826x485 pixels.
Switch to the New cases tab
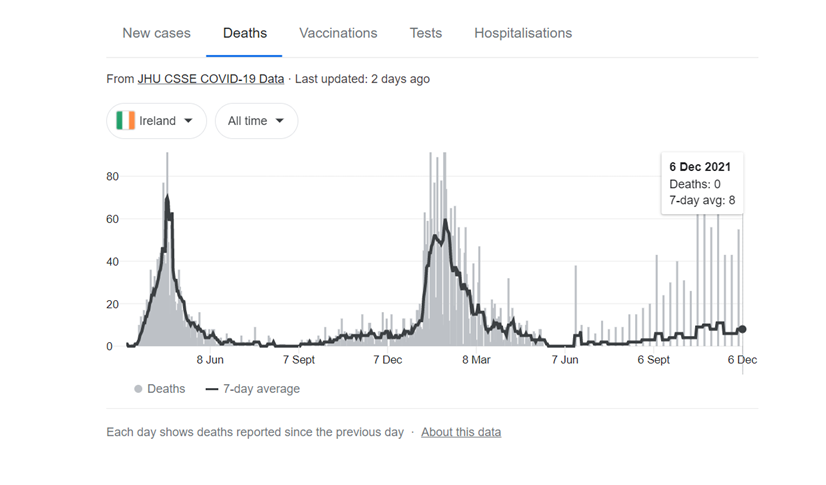(156, 33)
